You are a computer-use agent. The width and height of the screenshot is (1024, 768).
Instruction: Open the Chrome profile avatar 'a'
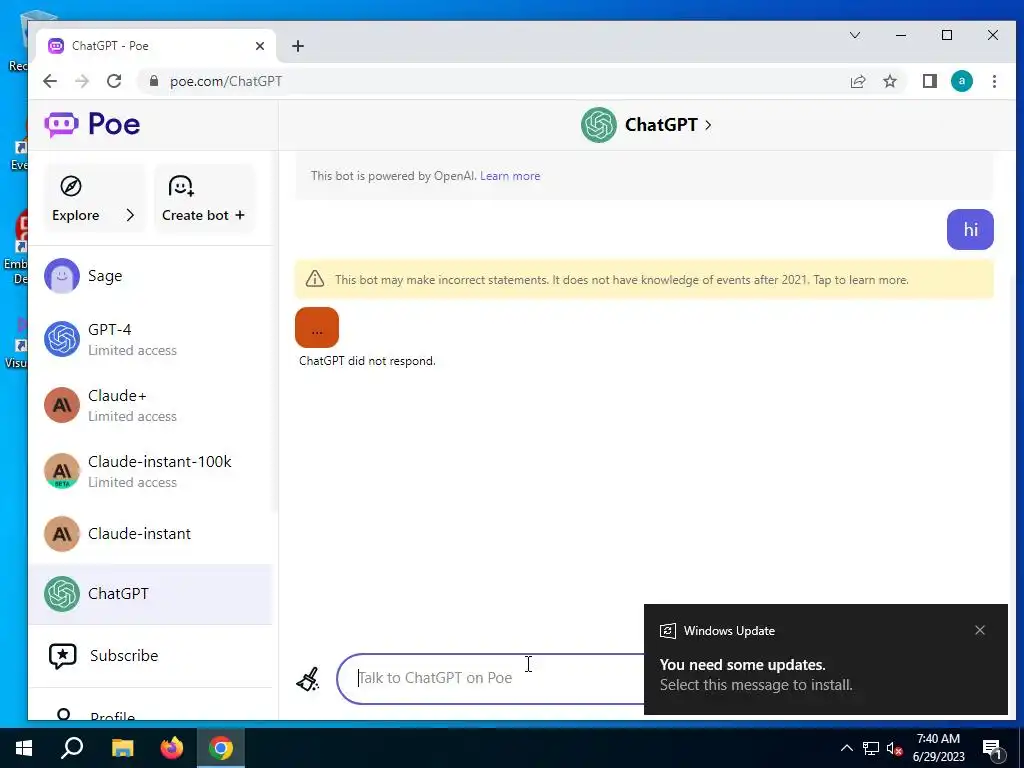[x=961, y=81]
